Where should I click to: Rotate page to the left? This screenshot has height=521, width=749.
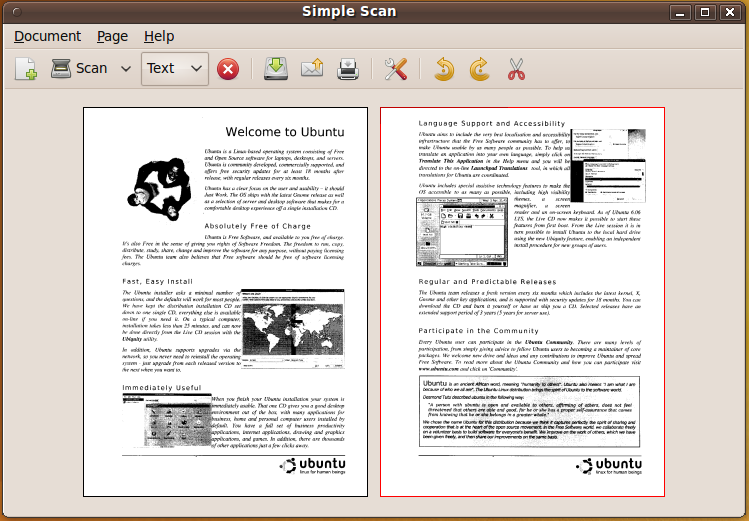pyautogui.click(x=444, y=69)
